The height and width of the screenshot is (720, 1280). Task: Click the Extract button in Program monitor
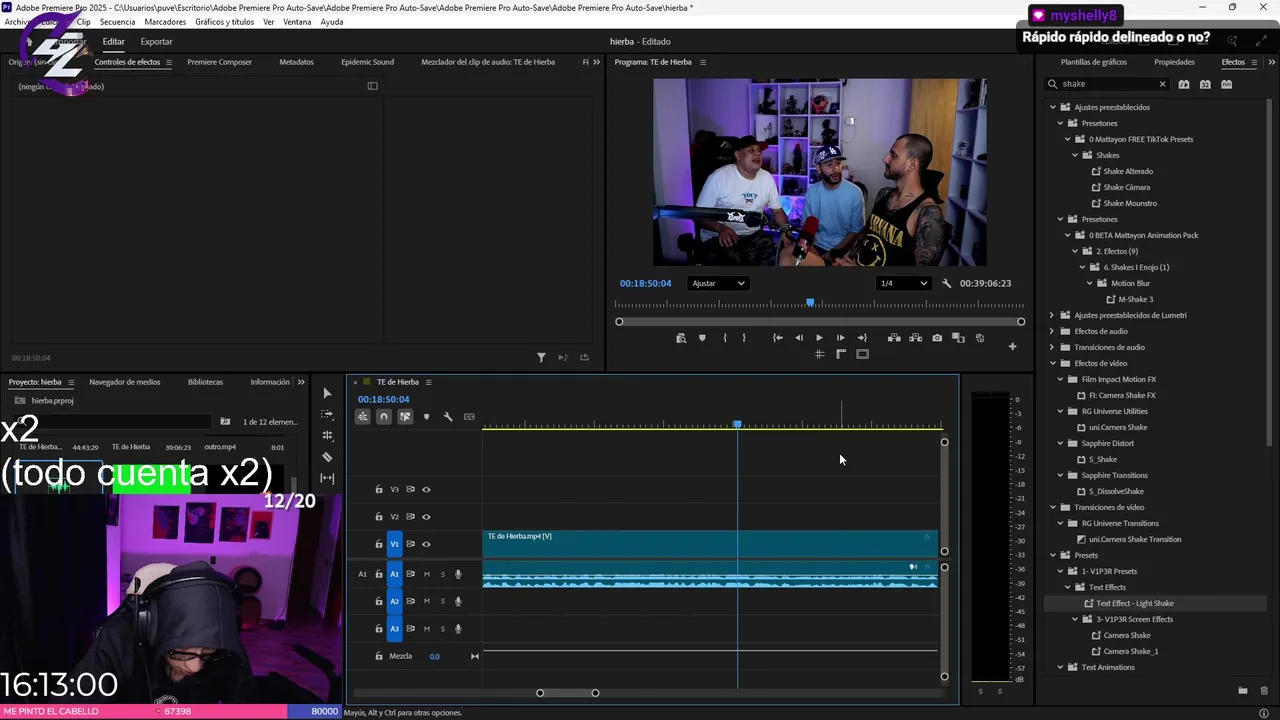coord(915,338)
